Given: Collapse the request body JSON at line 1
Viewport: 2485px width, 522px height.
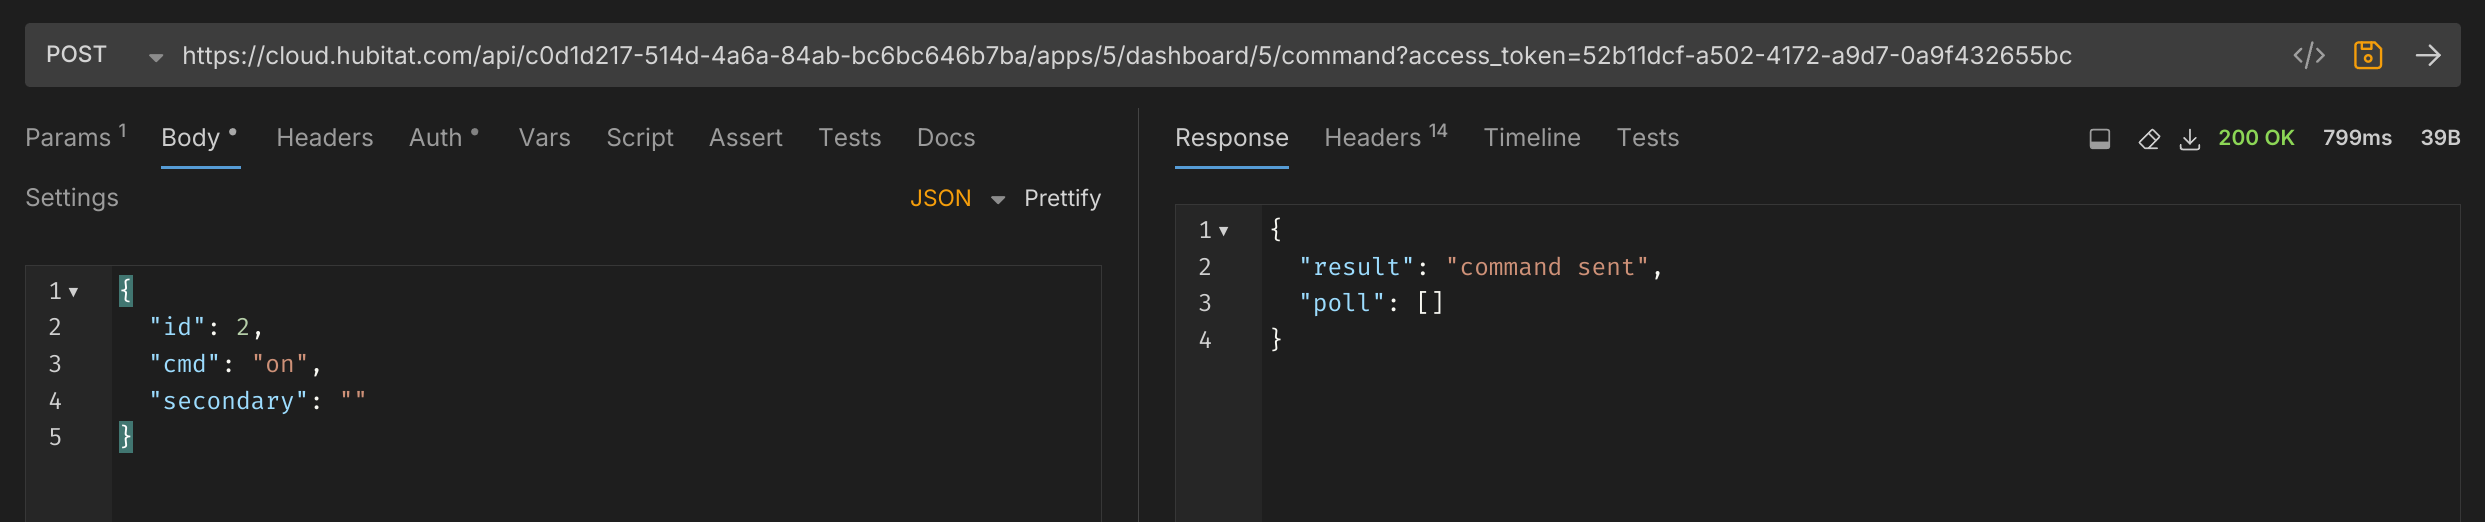Looking at the screenshot, I should click(x=73, y=292).
